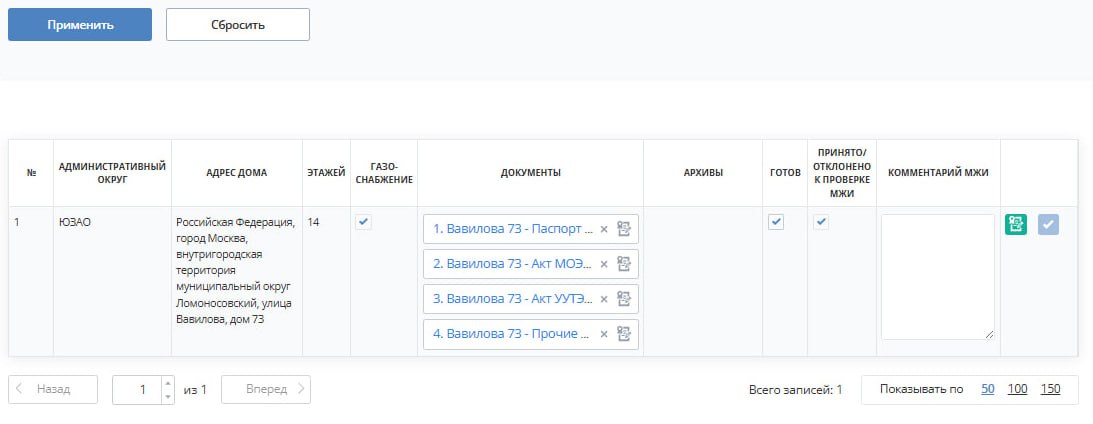This screenshot has height=424, width=1093.
Task: Click the blue checkmark confirm icon
Action: [x=1048, y=224]
